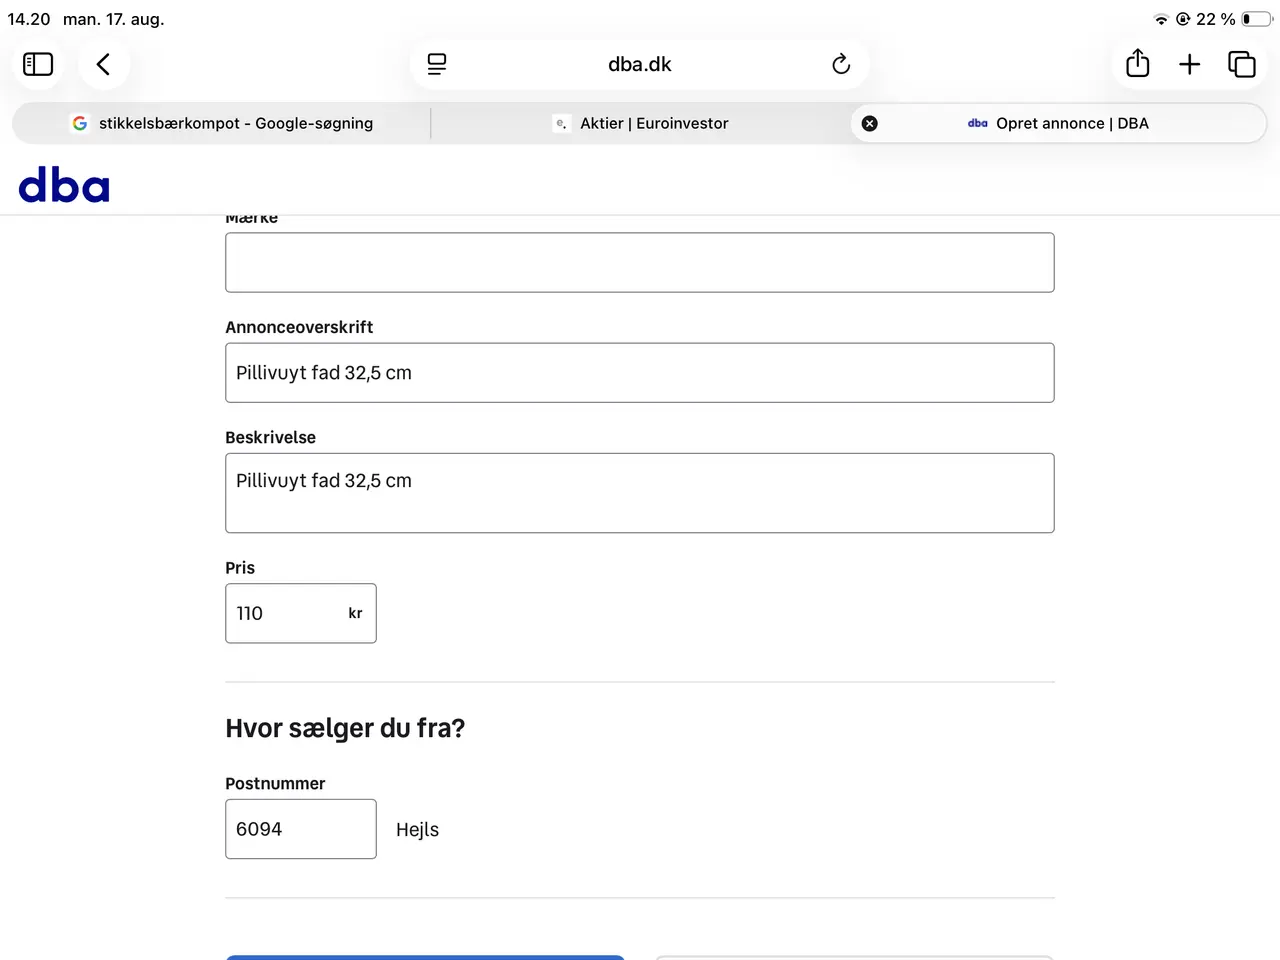Edit the Annonceoverskrift field
This screenshot has width=1280, height=960.
[640, 373]
